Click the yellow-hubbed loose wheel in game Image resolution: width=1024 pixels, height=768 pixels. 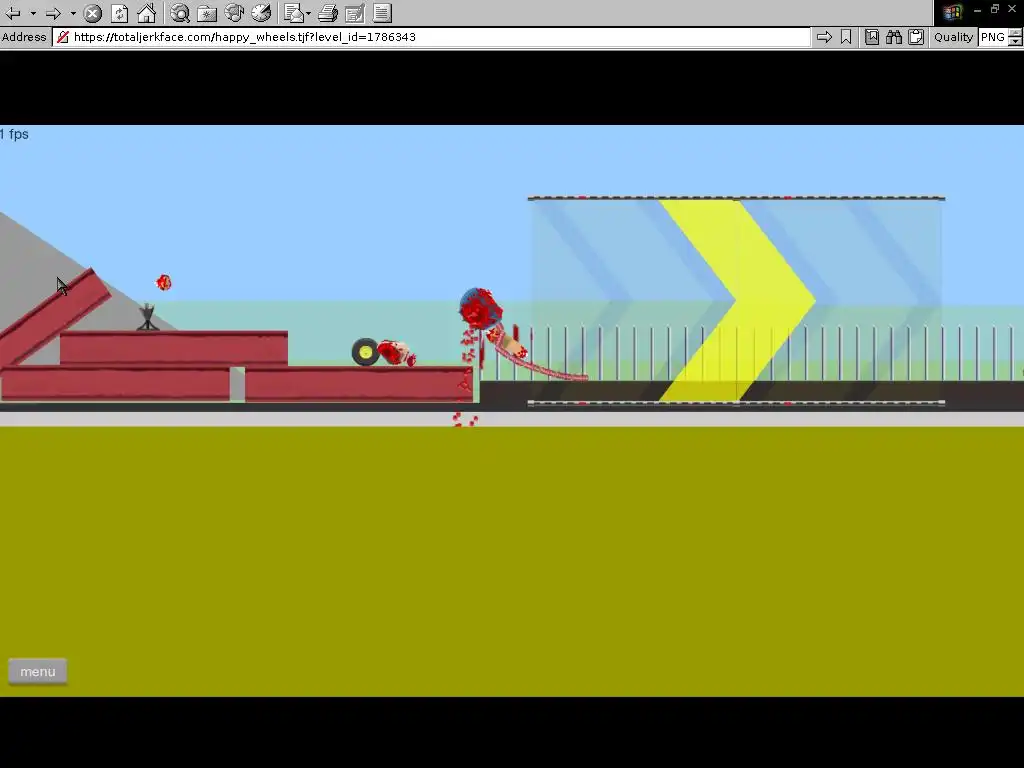coord(366,352)
